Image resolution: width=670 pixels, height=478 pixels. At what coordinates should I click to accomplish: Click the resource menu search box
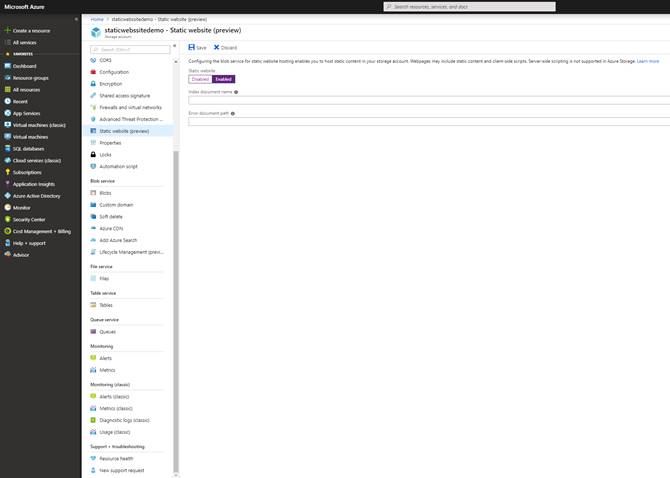[x=130, y=50]
